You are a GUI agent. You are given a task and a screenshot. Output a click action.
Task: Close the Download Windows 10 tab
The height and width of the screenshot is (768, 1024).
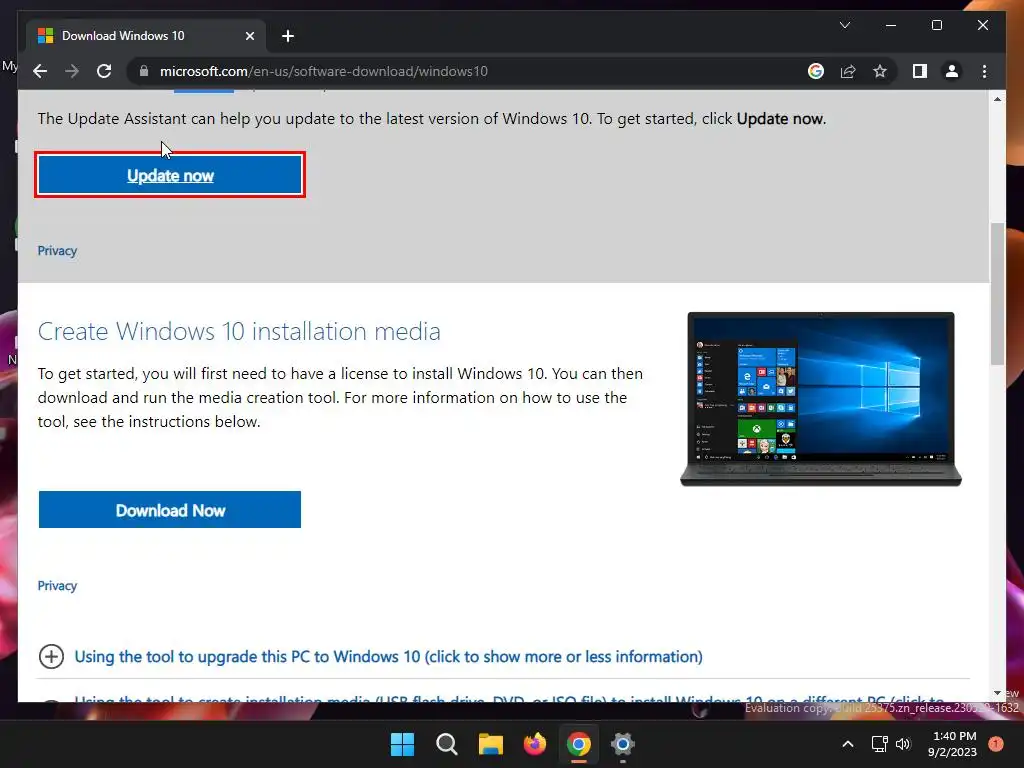click(249, 36)
